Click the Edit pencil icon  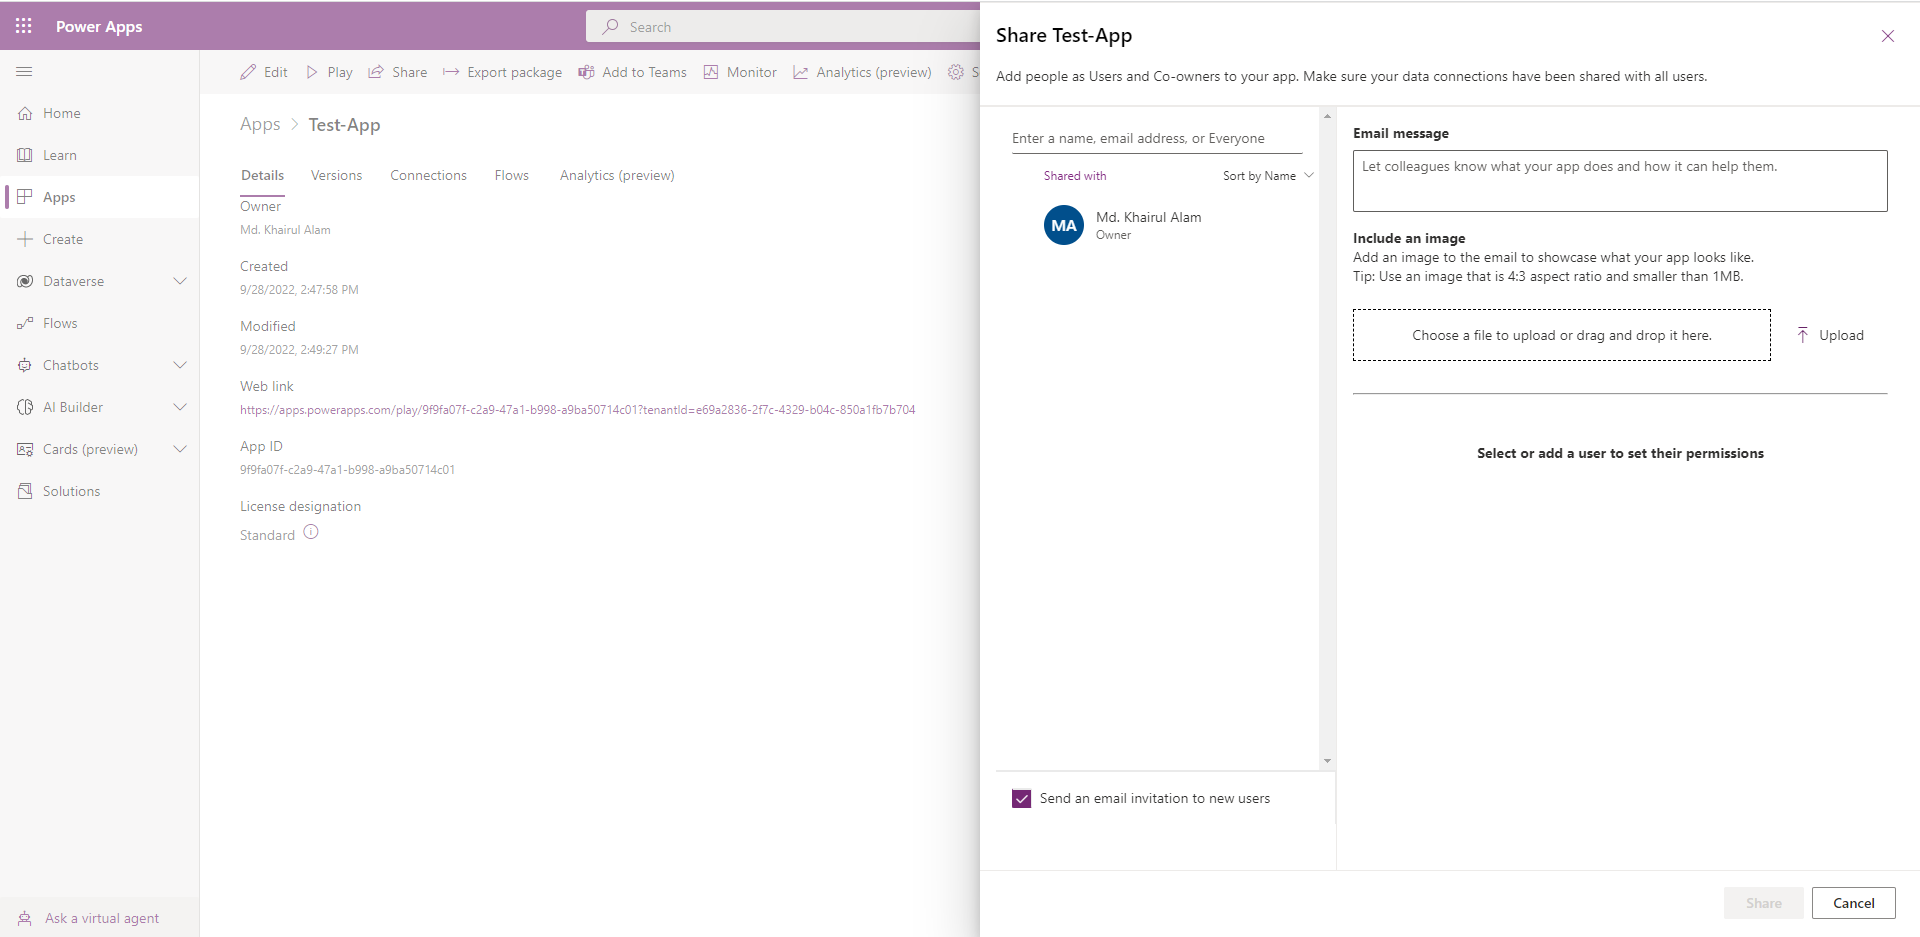248,72
